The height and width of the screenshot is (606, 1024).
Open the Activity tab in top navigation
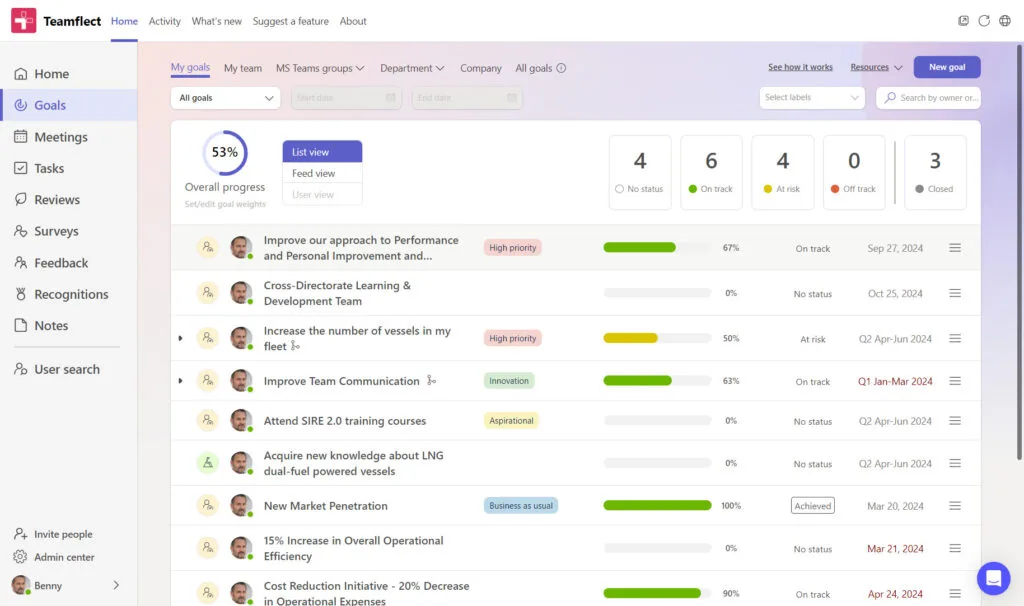click(164, 21)
